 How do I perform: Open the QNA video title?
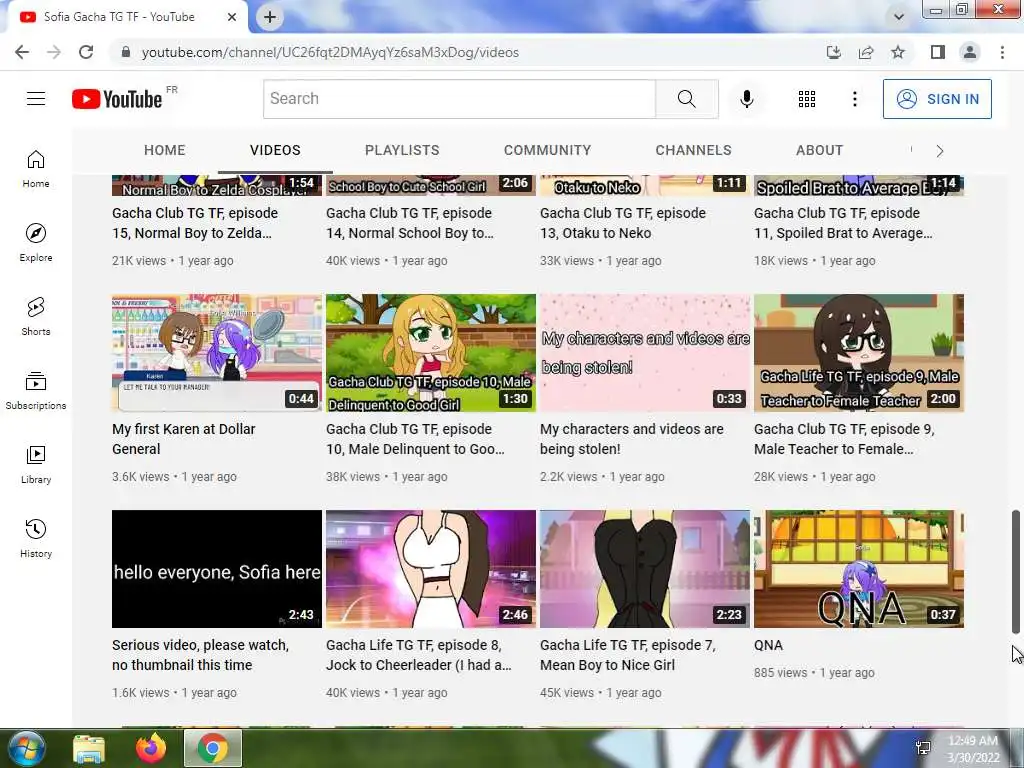(768, 645)
